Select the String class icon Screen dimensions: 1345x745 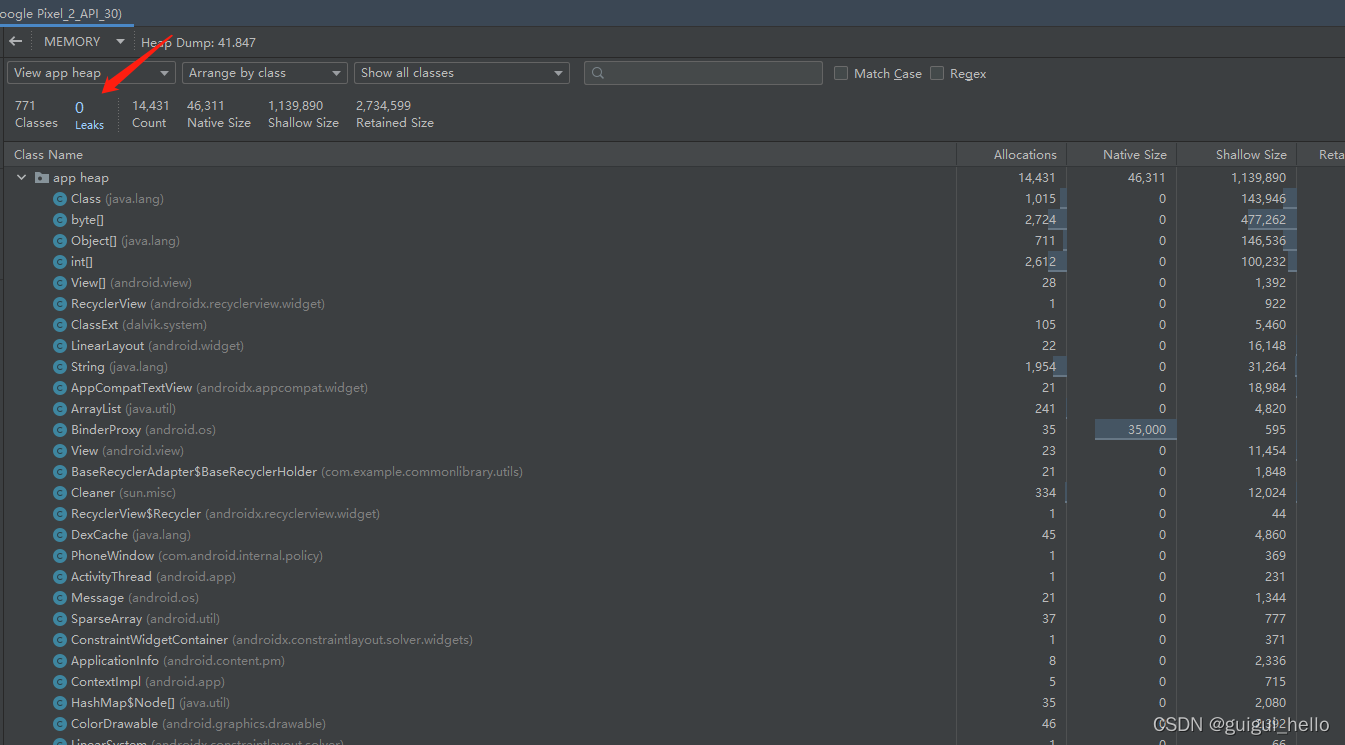click(60, 367)
